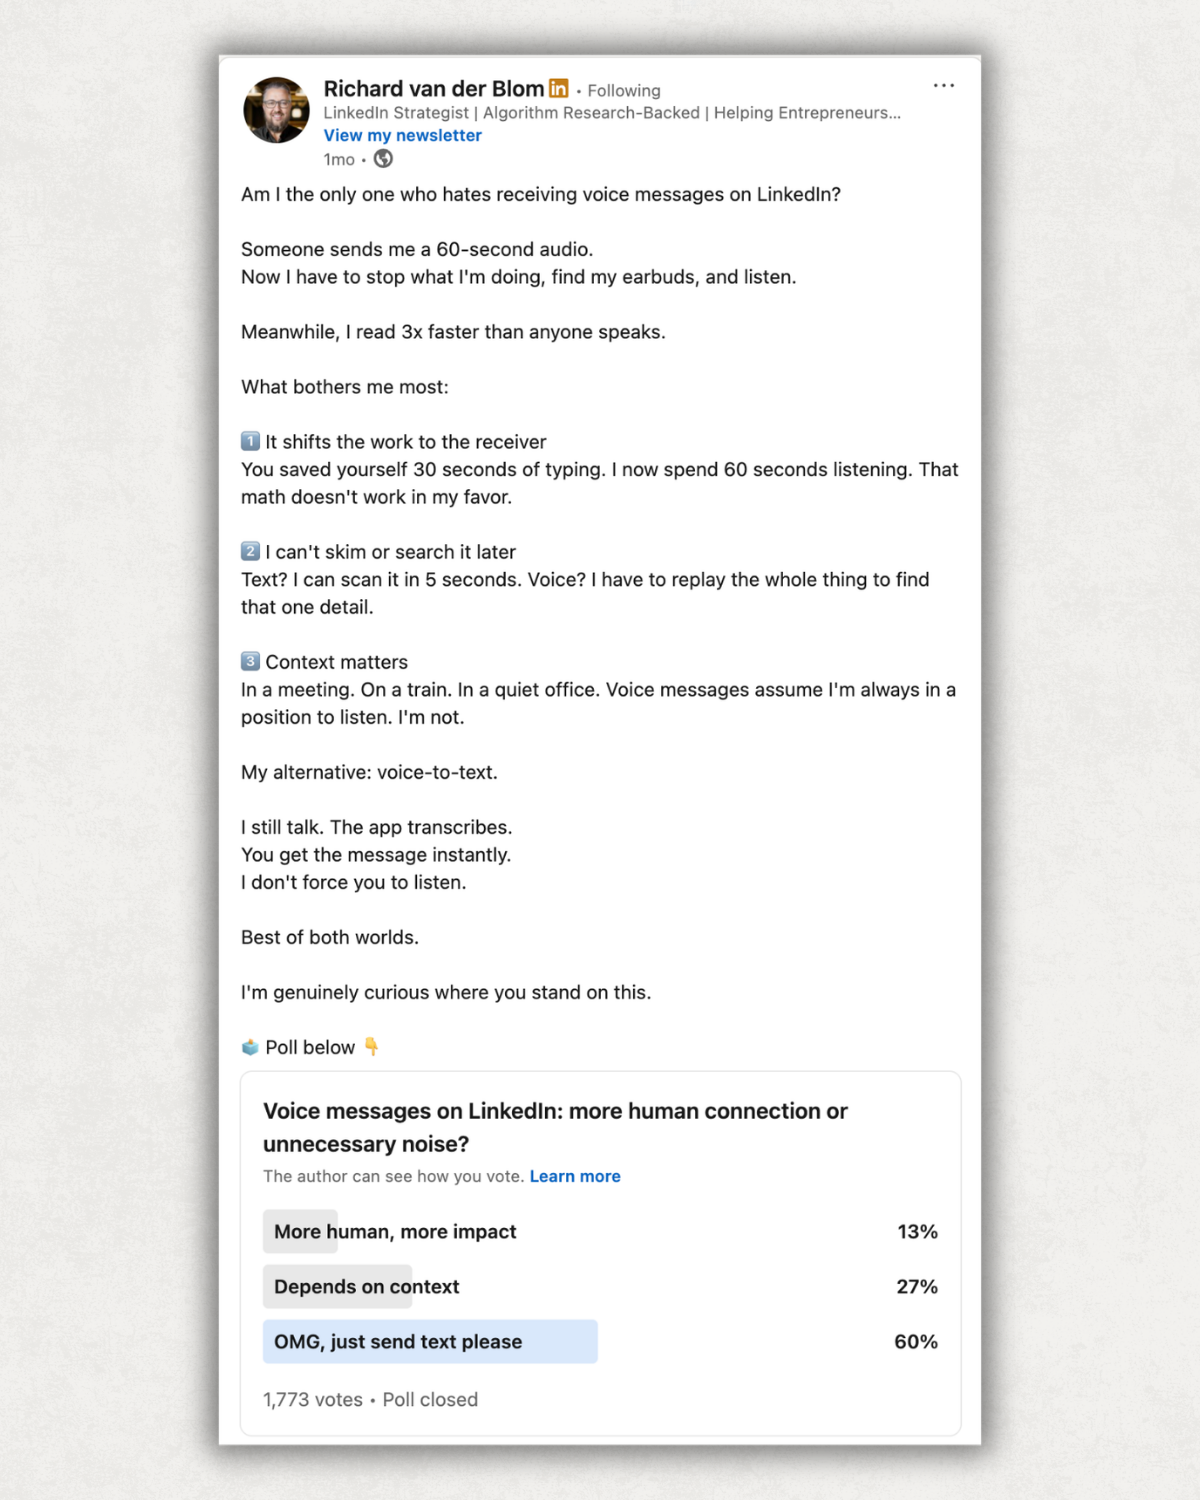Screen dimensions: 1200x1500
Task: Click the '2' keycap beside 'I can't skim'
Action: (248, 551)
